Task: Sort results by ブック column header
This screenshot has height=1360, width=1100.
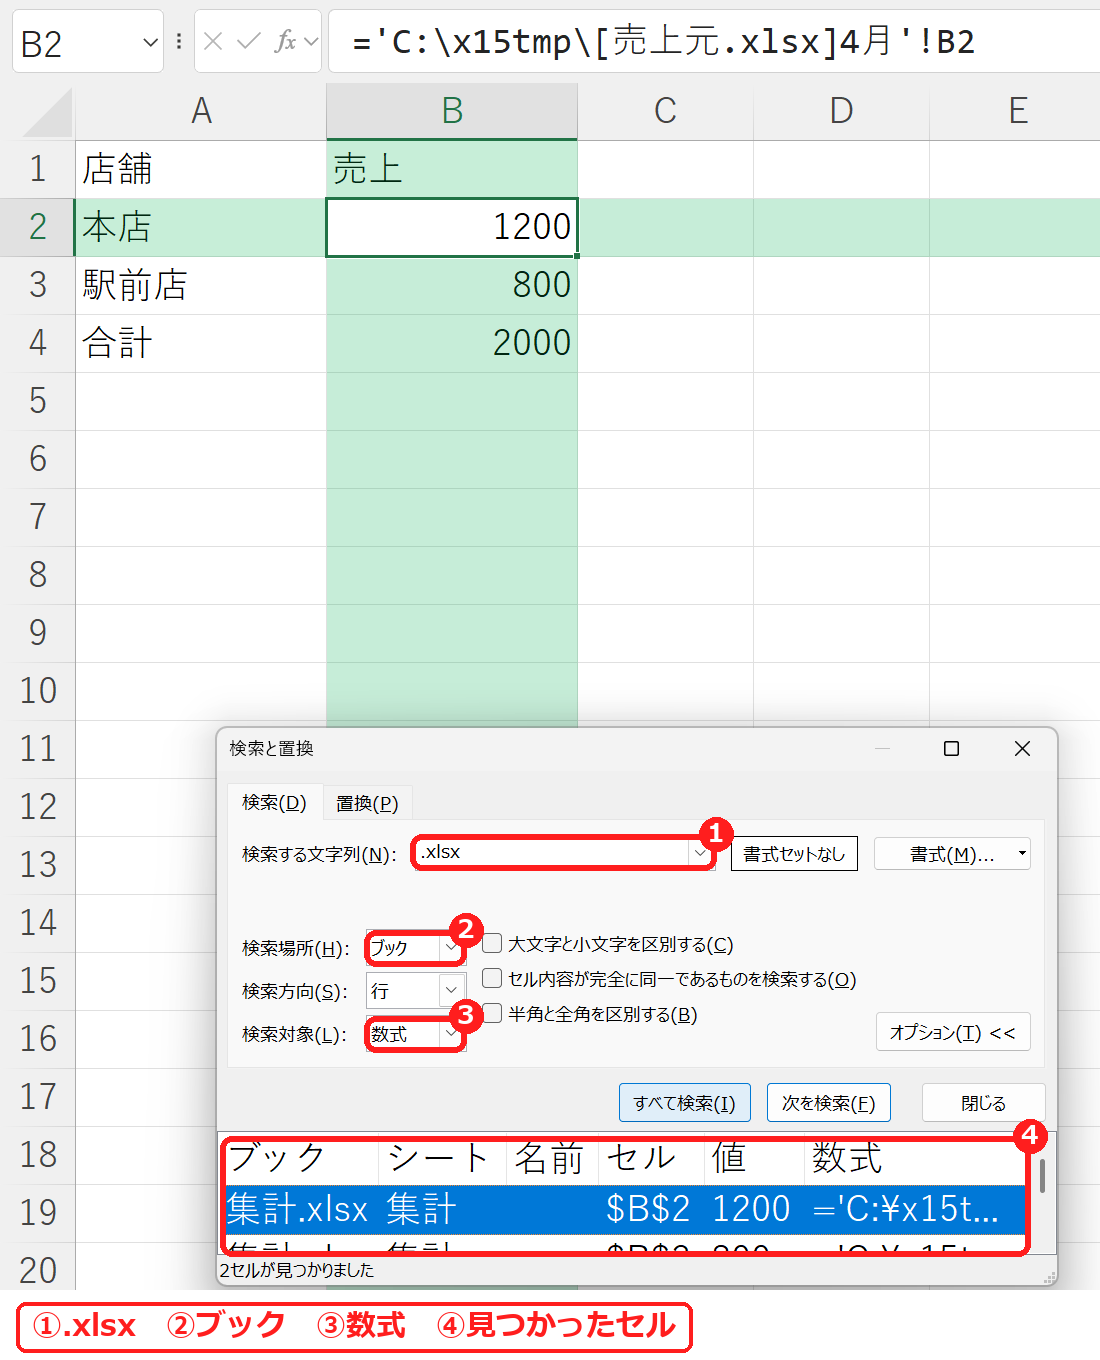Action: click(x=301, y=1159)
